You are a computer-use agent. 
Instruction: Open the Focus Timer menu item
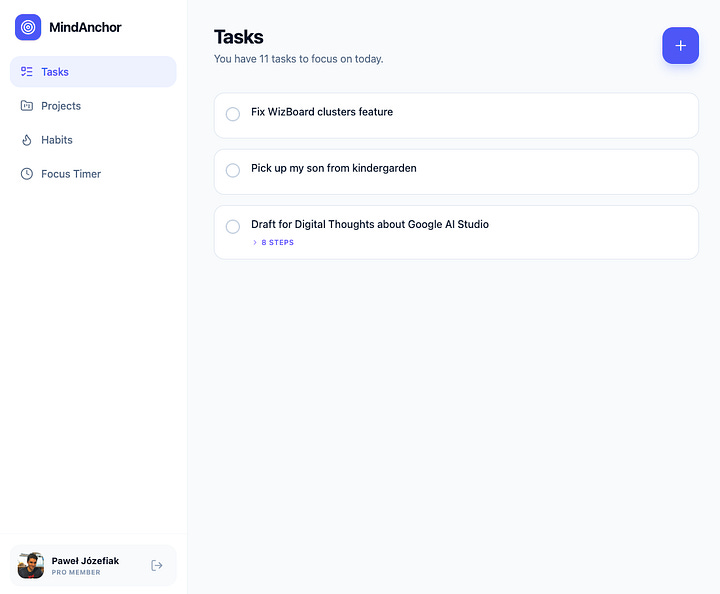point(71,174)
